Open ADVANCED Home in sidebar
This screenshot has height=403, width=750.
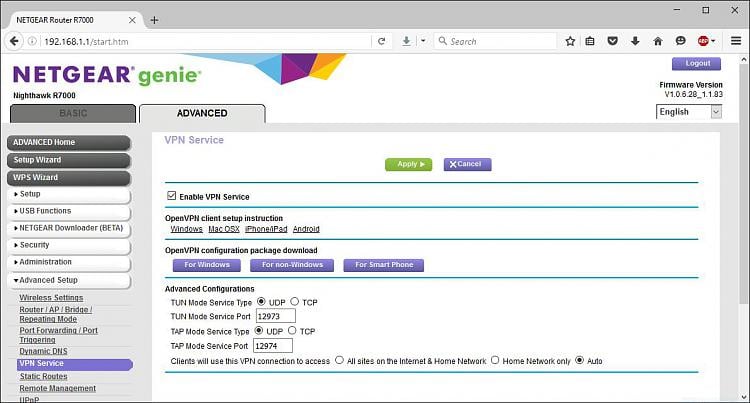coord(68,142)
